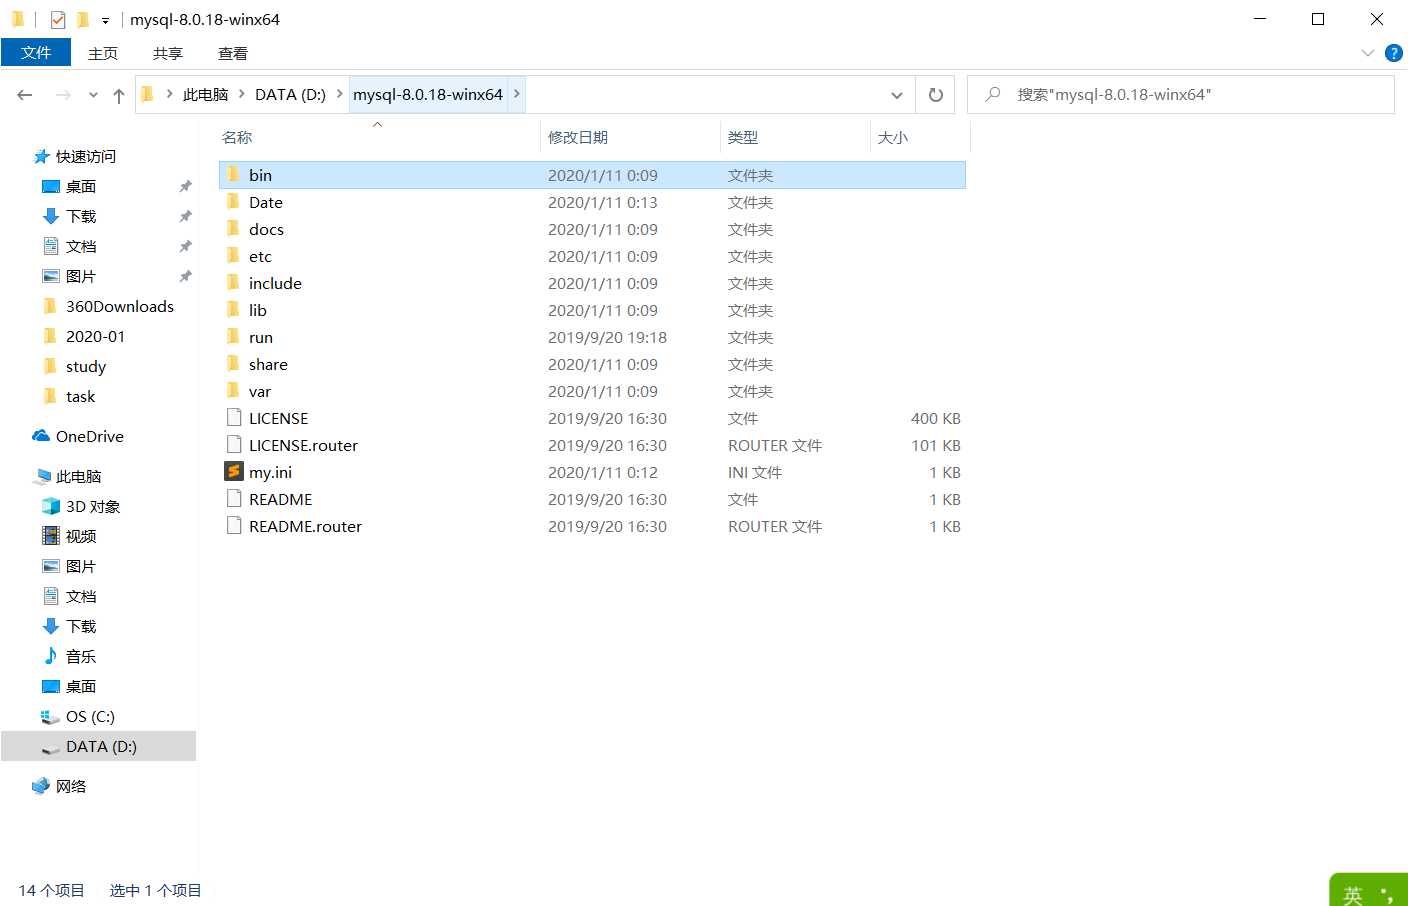Select the LICENSE file icon
The width and height of the screenshot is (1408, 906).
tap(234, 417)
